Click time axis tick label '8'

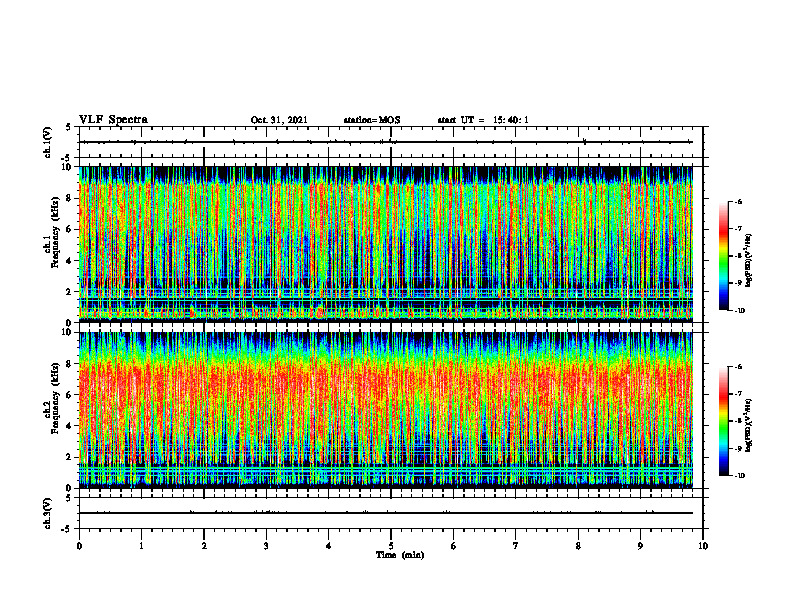click(x=578, y=546)
